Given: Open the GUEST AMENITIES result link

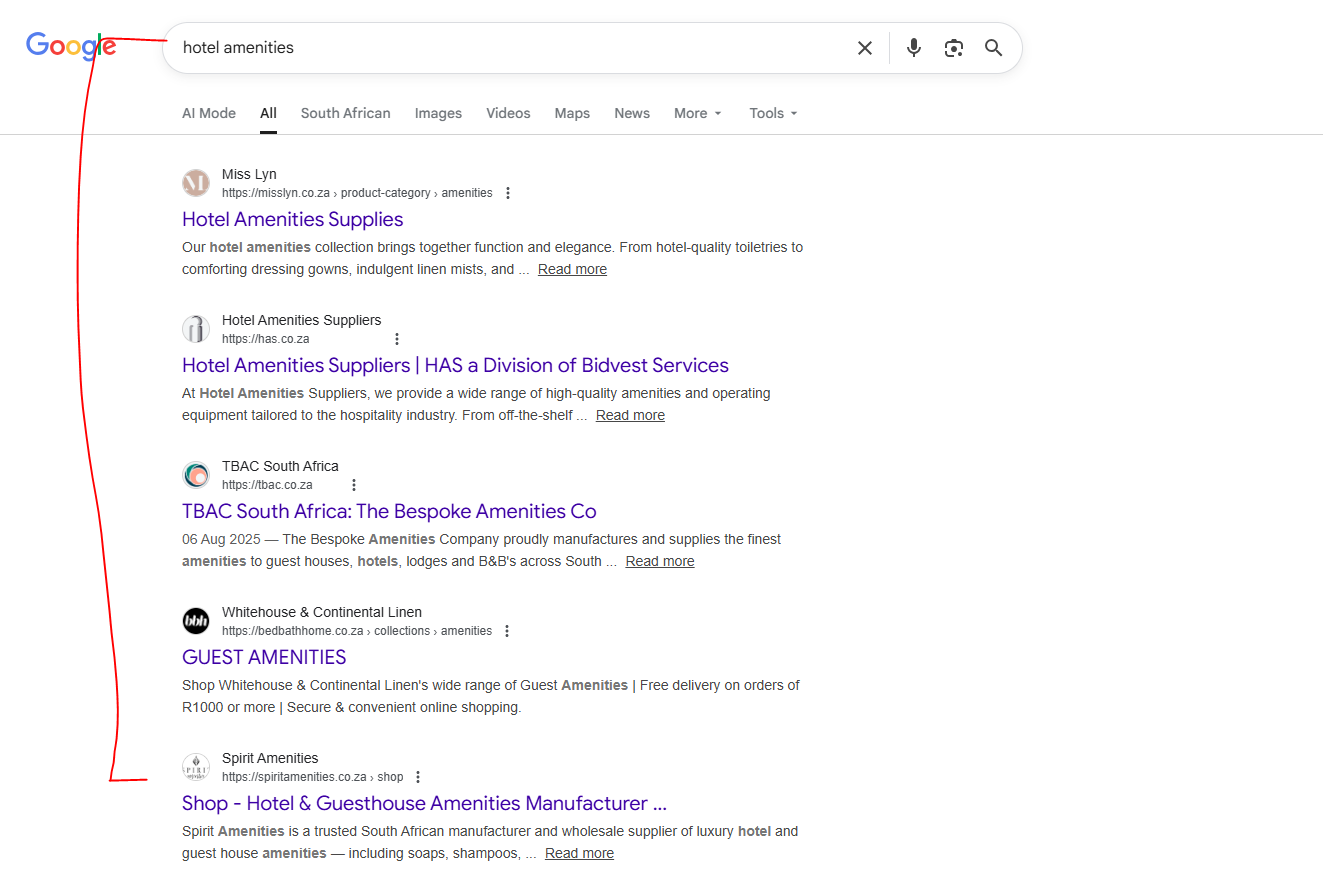Looking at the screenshot, I should tap(264, 657).
